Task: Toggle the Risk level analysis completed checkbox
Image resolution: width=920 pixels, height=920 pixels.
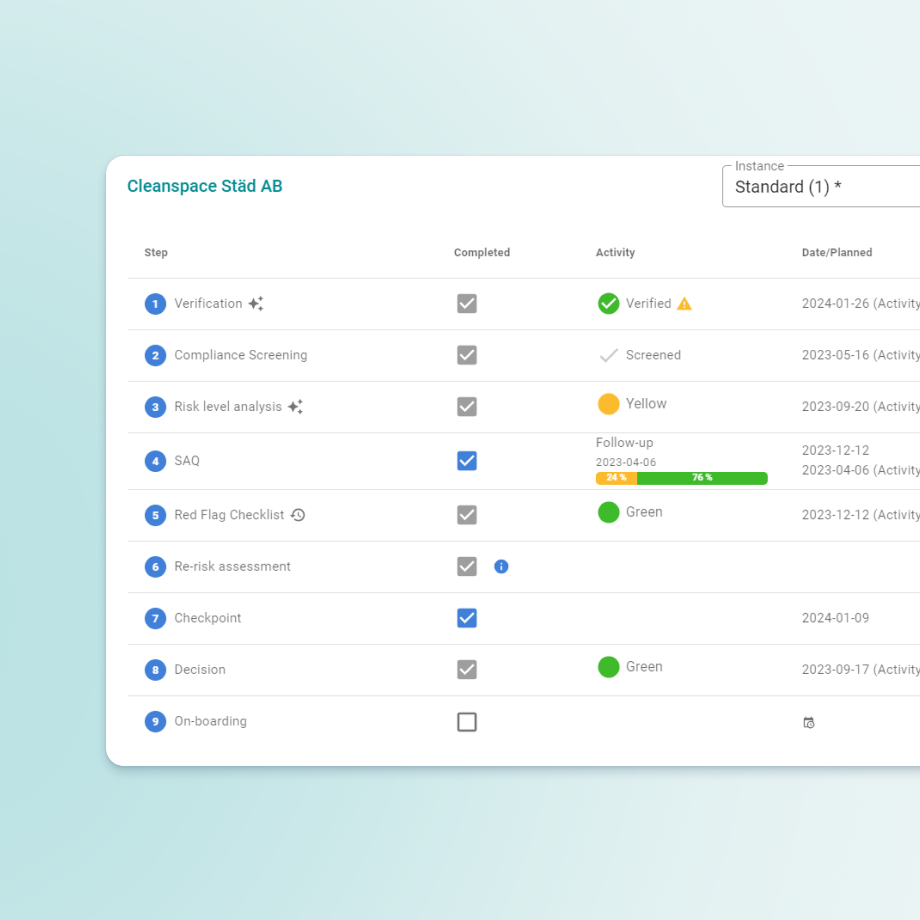Action: click(467, 407)
